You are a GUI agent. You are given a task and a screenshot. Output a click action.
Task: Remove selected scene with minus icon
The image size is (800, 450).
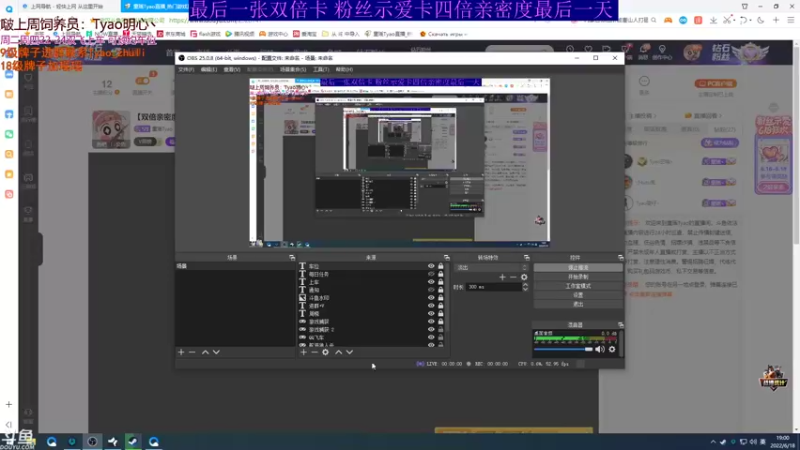pyautogui.click(x=192, y=352)
